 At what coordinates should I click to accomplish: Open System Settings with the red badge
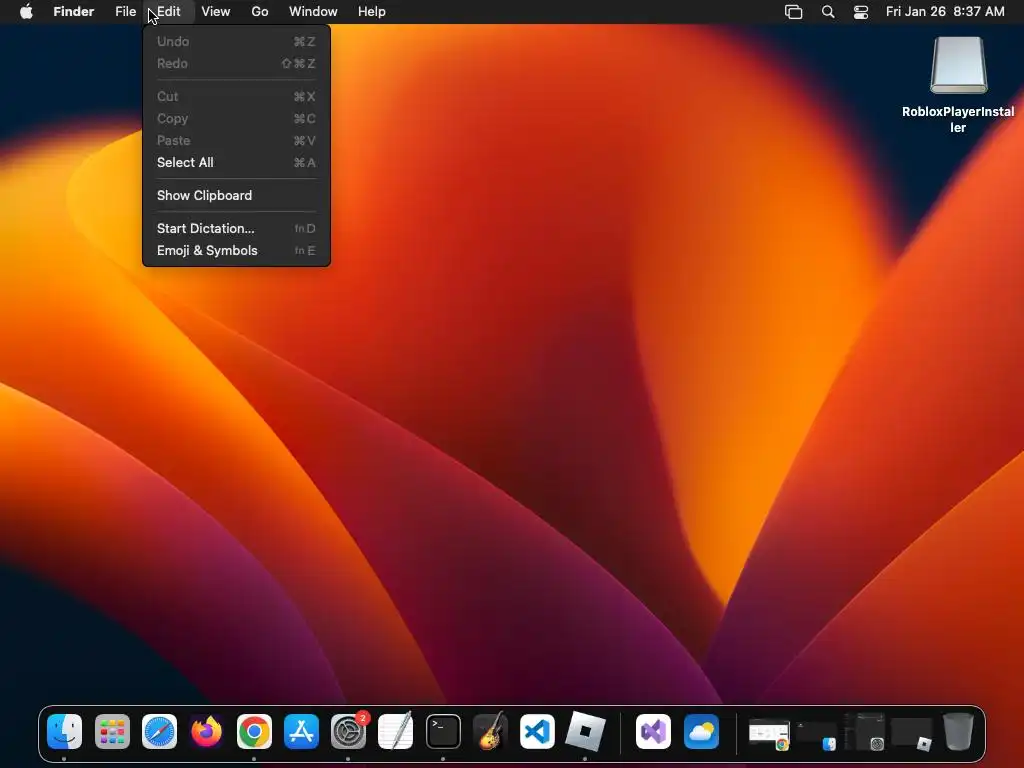[349, 731]
